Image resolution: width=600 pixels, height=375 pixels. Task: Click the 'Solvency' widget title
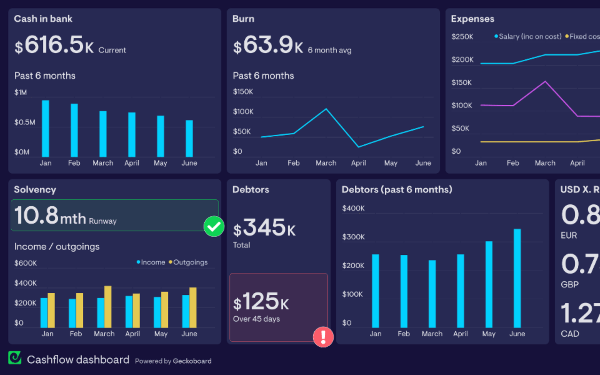[35, 189]
